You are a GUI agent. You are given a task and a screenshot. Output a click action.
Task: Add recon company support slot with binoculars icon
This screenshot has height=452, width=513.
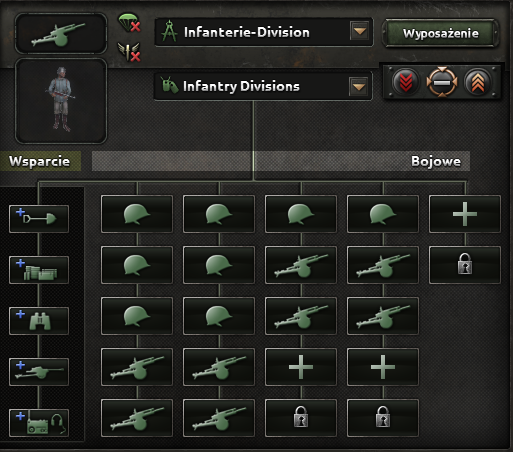click(39, 321)
